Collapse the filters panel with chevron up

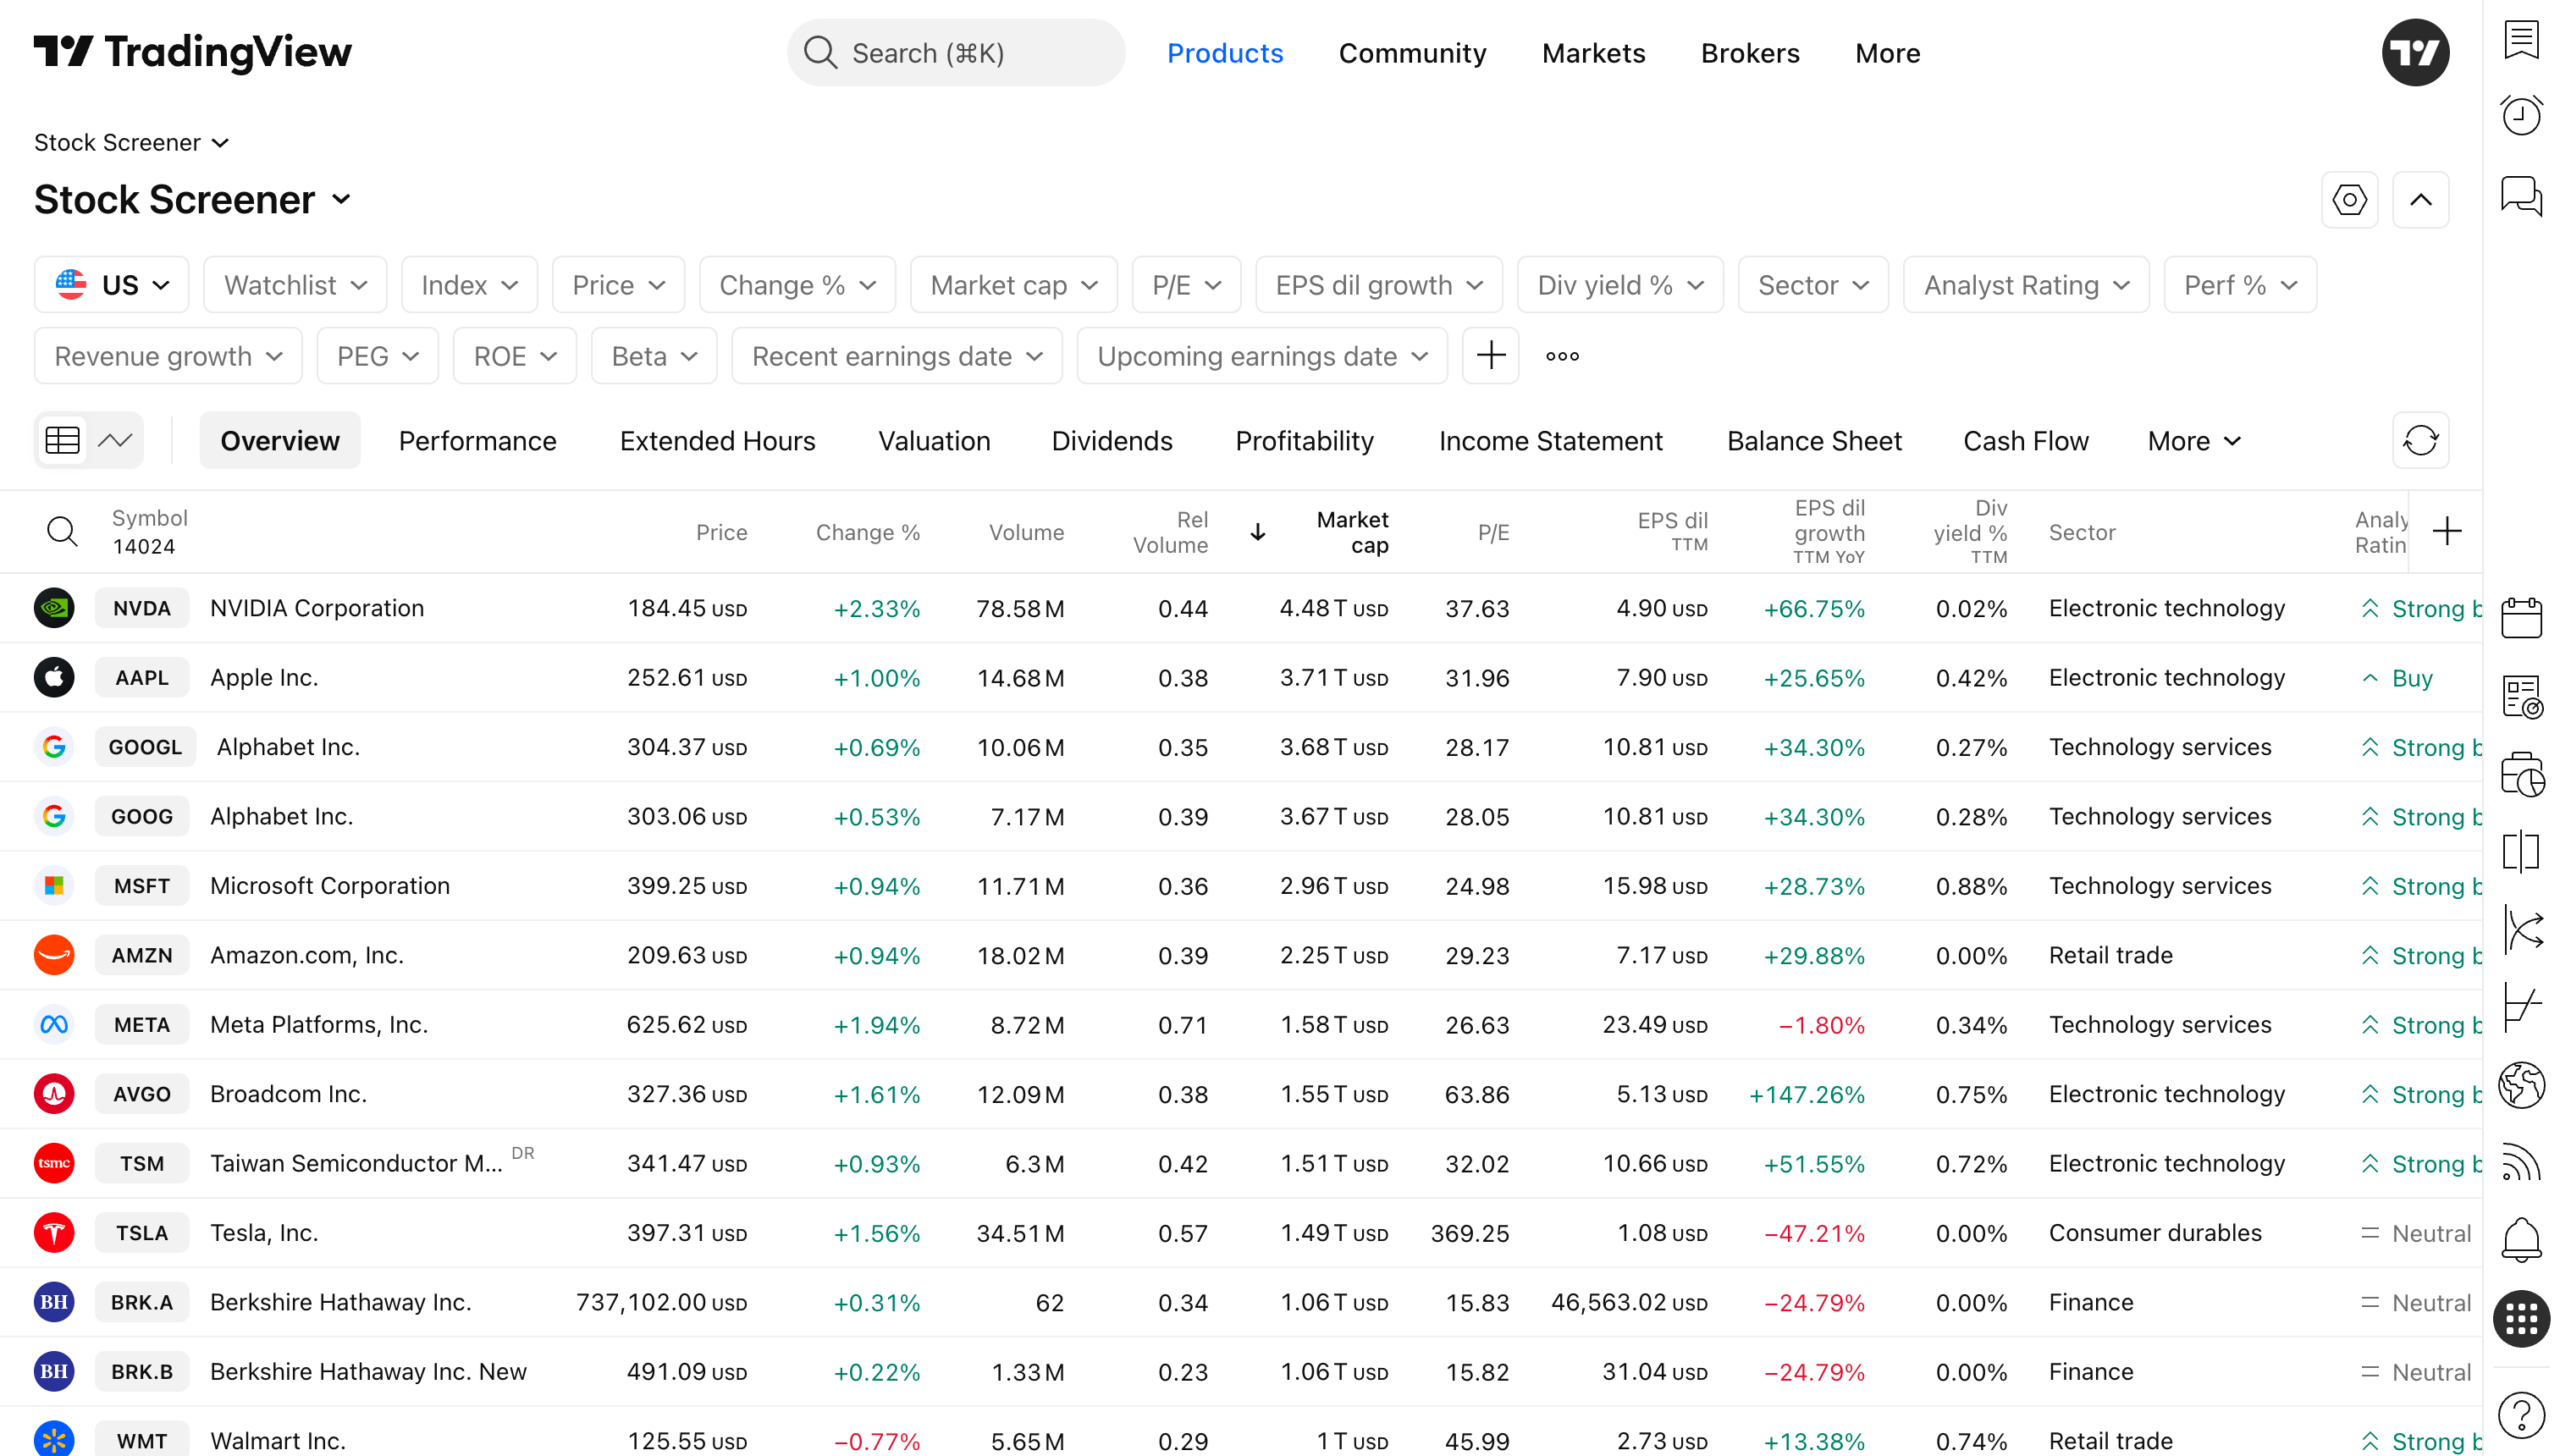click(x=2420, y=200)
